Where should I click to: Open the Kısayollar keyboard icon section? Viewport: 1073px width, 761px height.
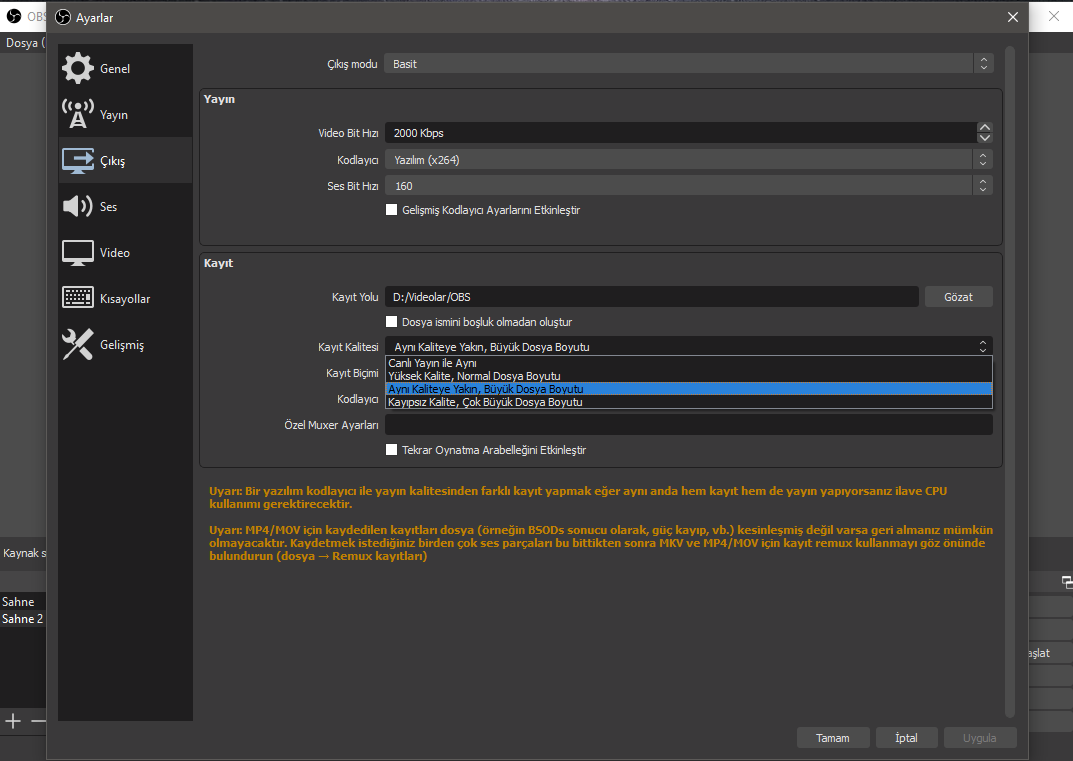click(x=77, y=298)
